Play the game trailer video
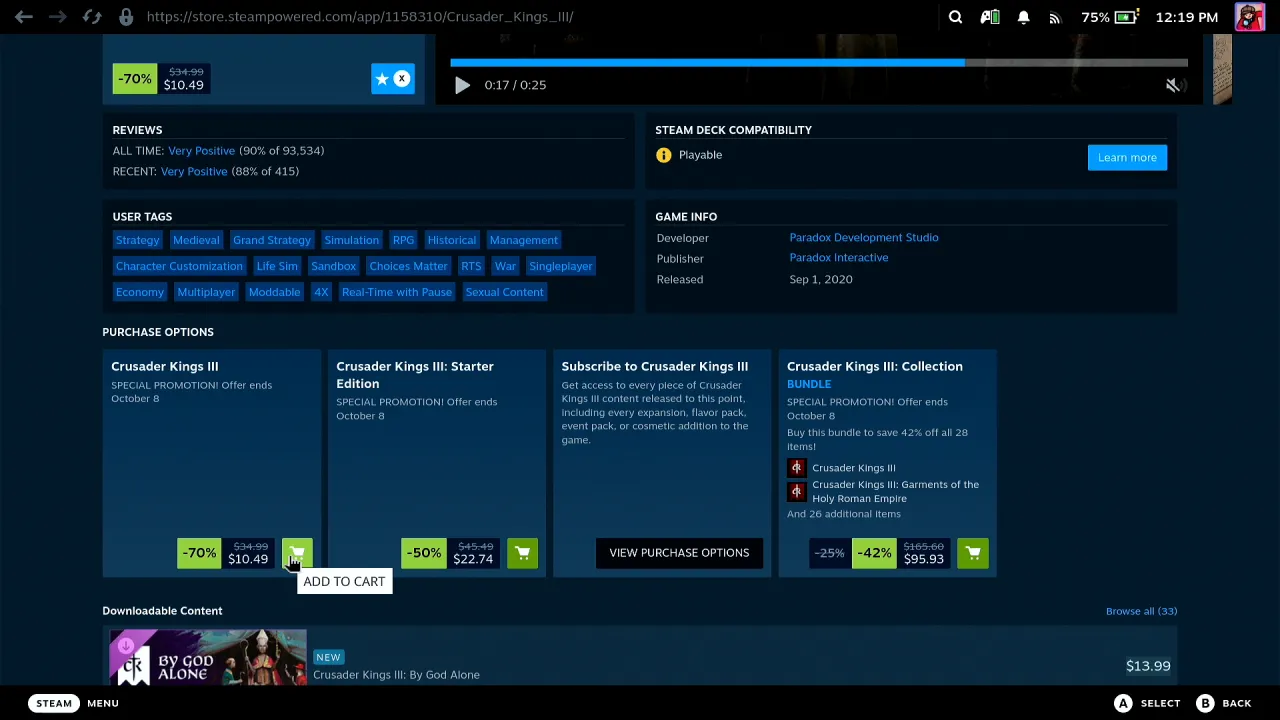The image size is (1280, 720). [462, 85]
